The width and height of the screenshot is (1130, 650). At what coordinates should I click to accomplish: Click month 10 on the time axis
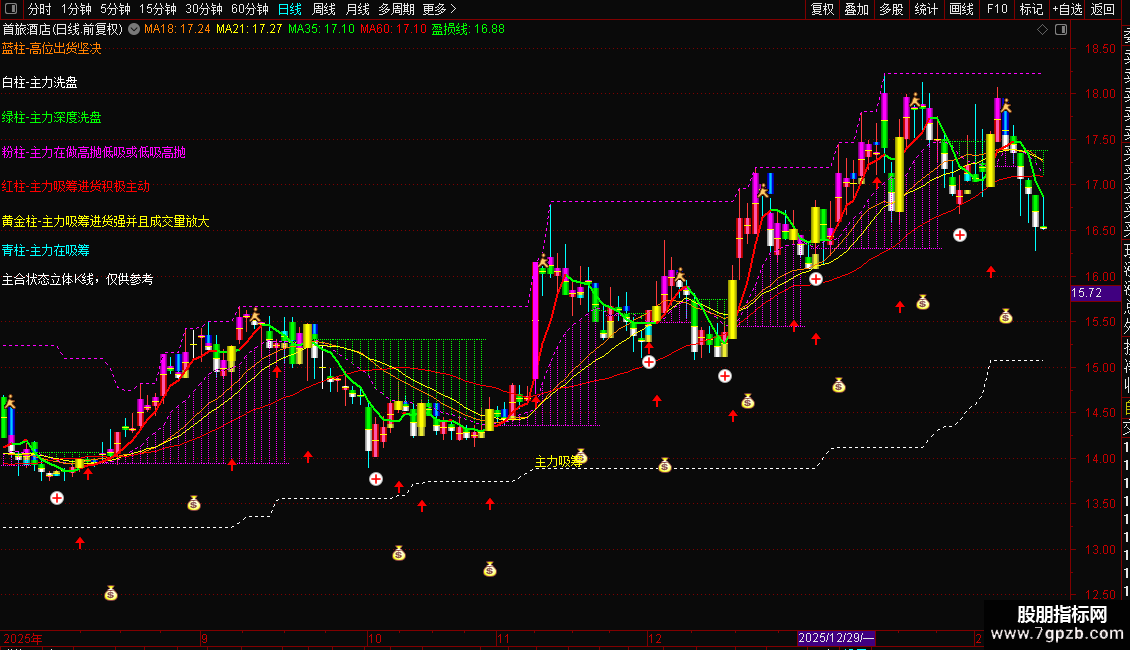click(x=375, y=638)
